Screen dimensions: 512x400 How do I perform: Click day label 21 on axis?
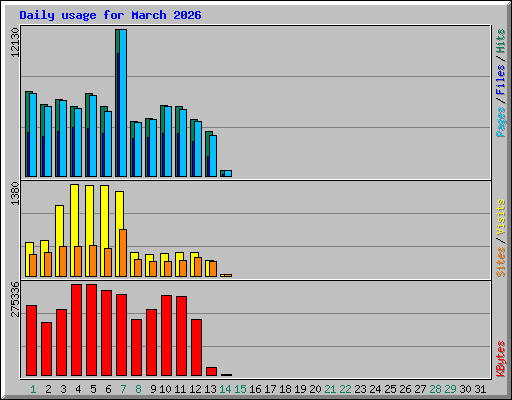[x=330, y=389]
